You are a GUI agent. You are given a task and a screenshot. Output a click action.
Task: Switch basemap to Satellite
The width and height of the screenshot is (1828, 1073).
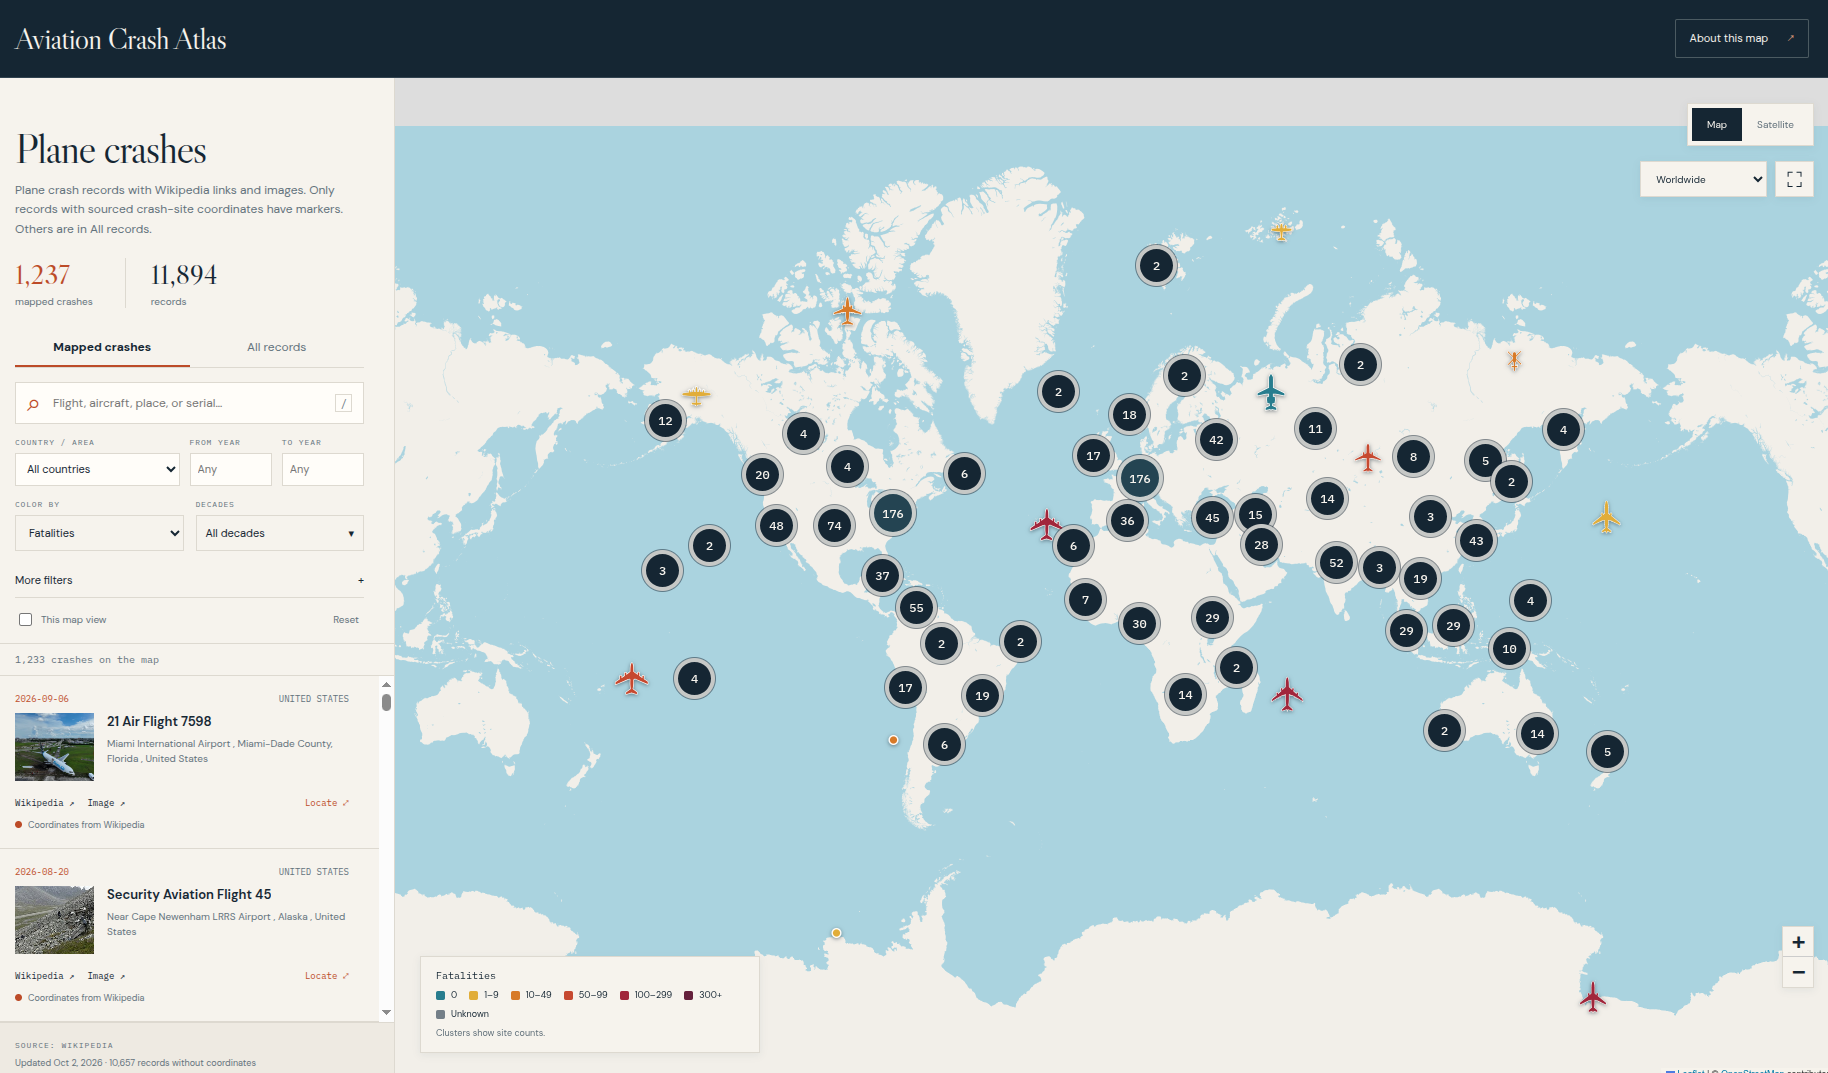[1775, 125]
